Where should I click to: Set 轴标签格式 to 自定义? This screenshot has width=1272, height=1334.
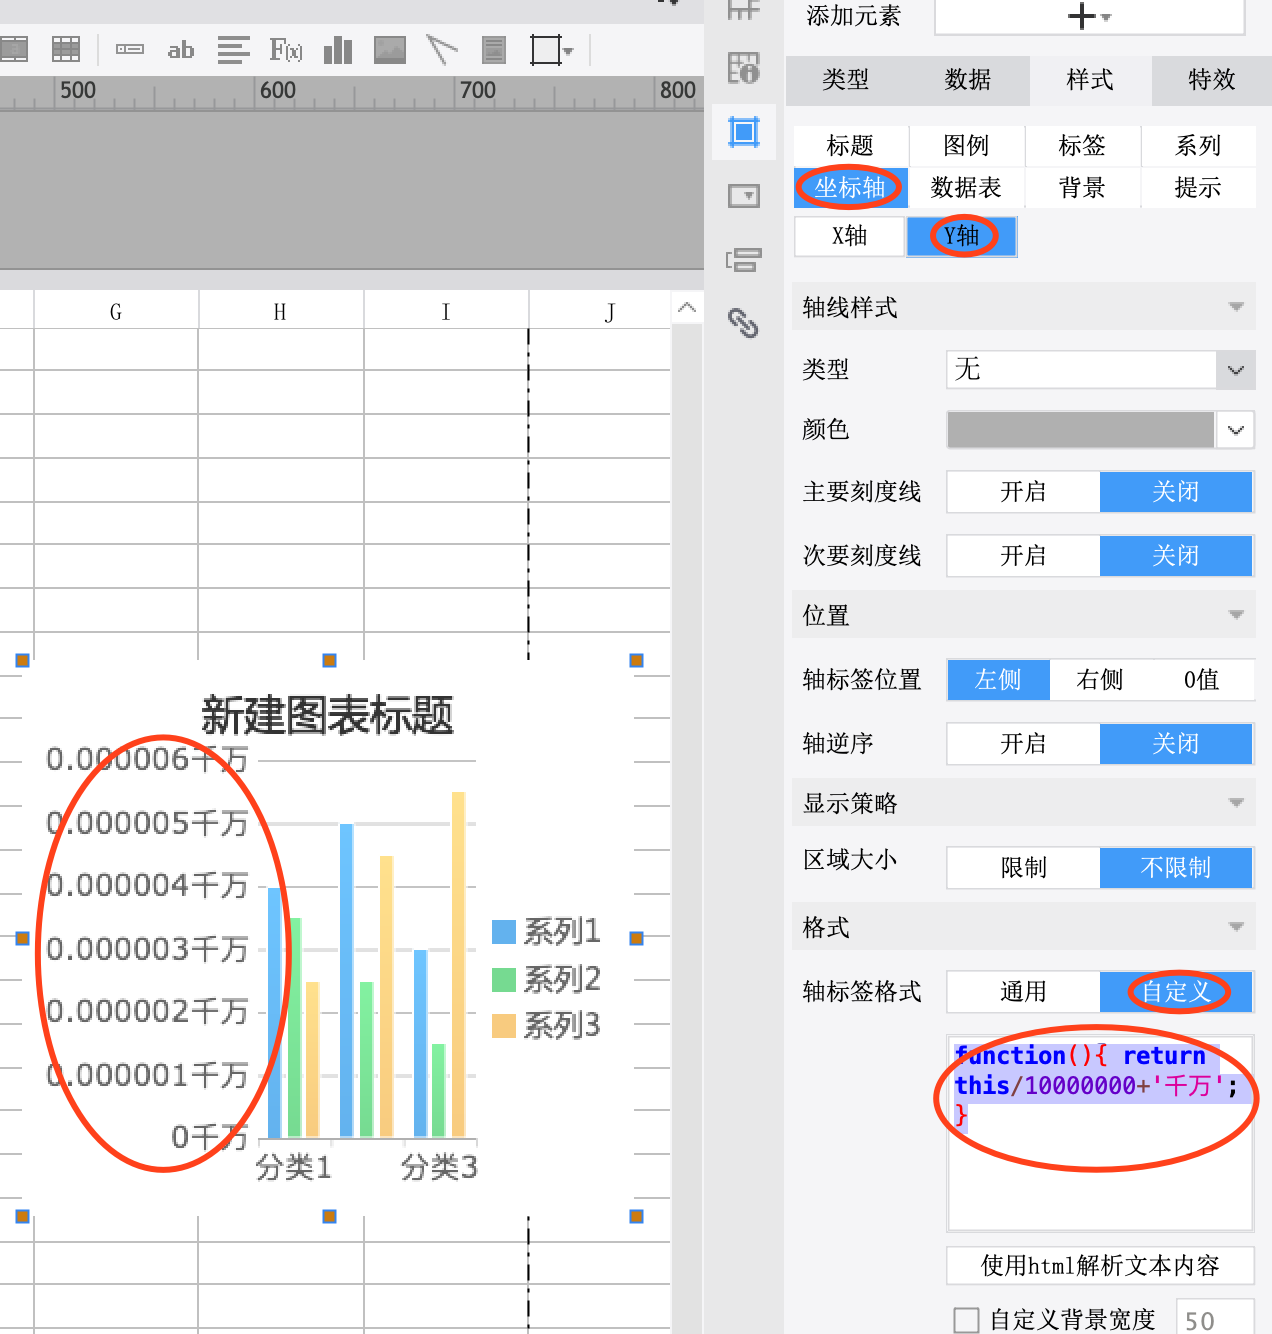tap(1176, 992)
